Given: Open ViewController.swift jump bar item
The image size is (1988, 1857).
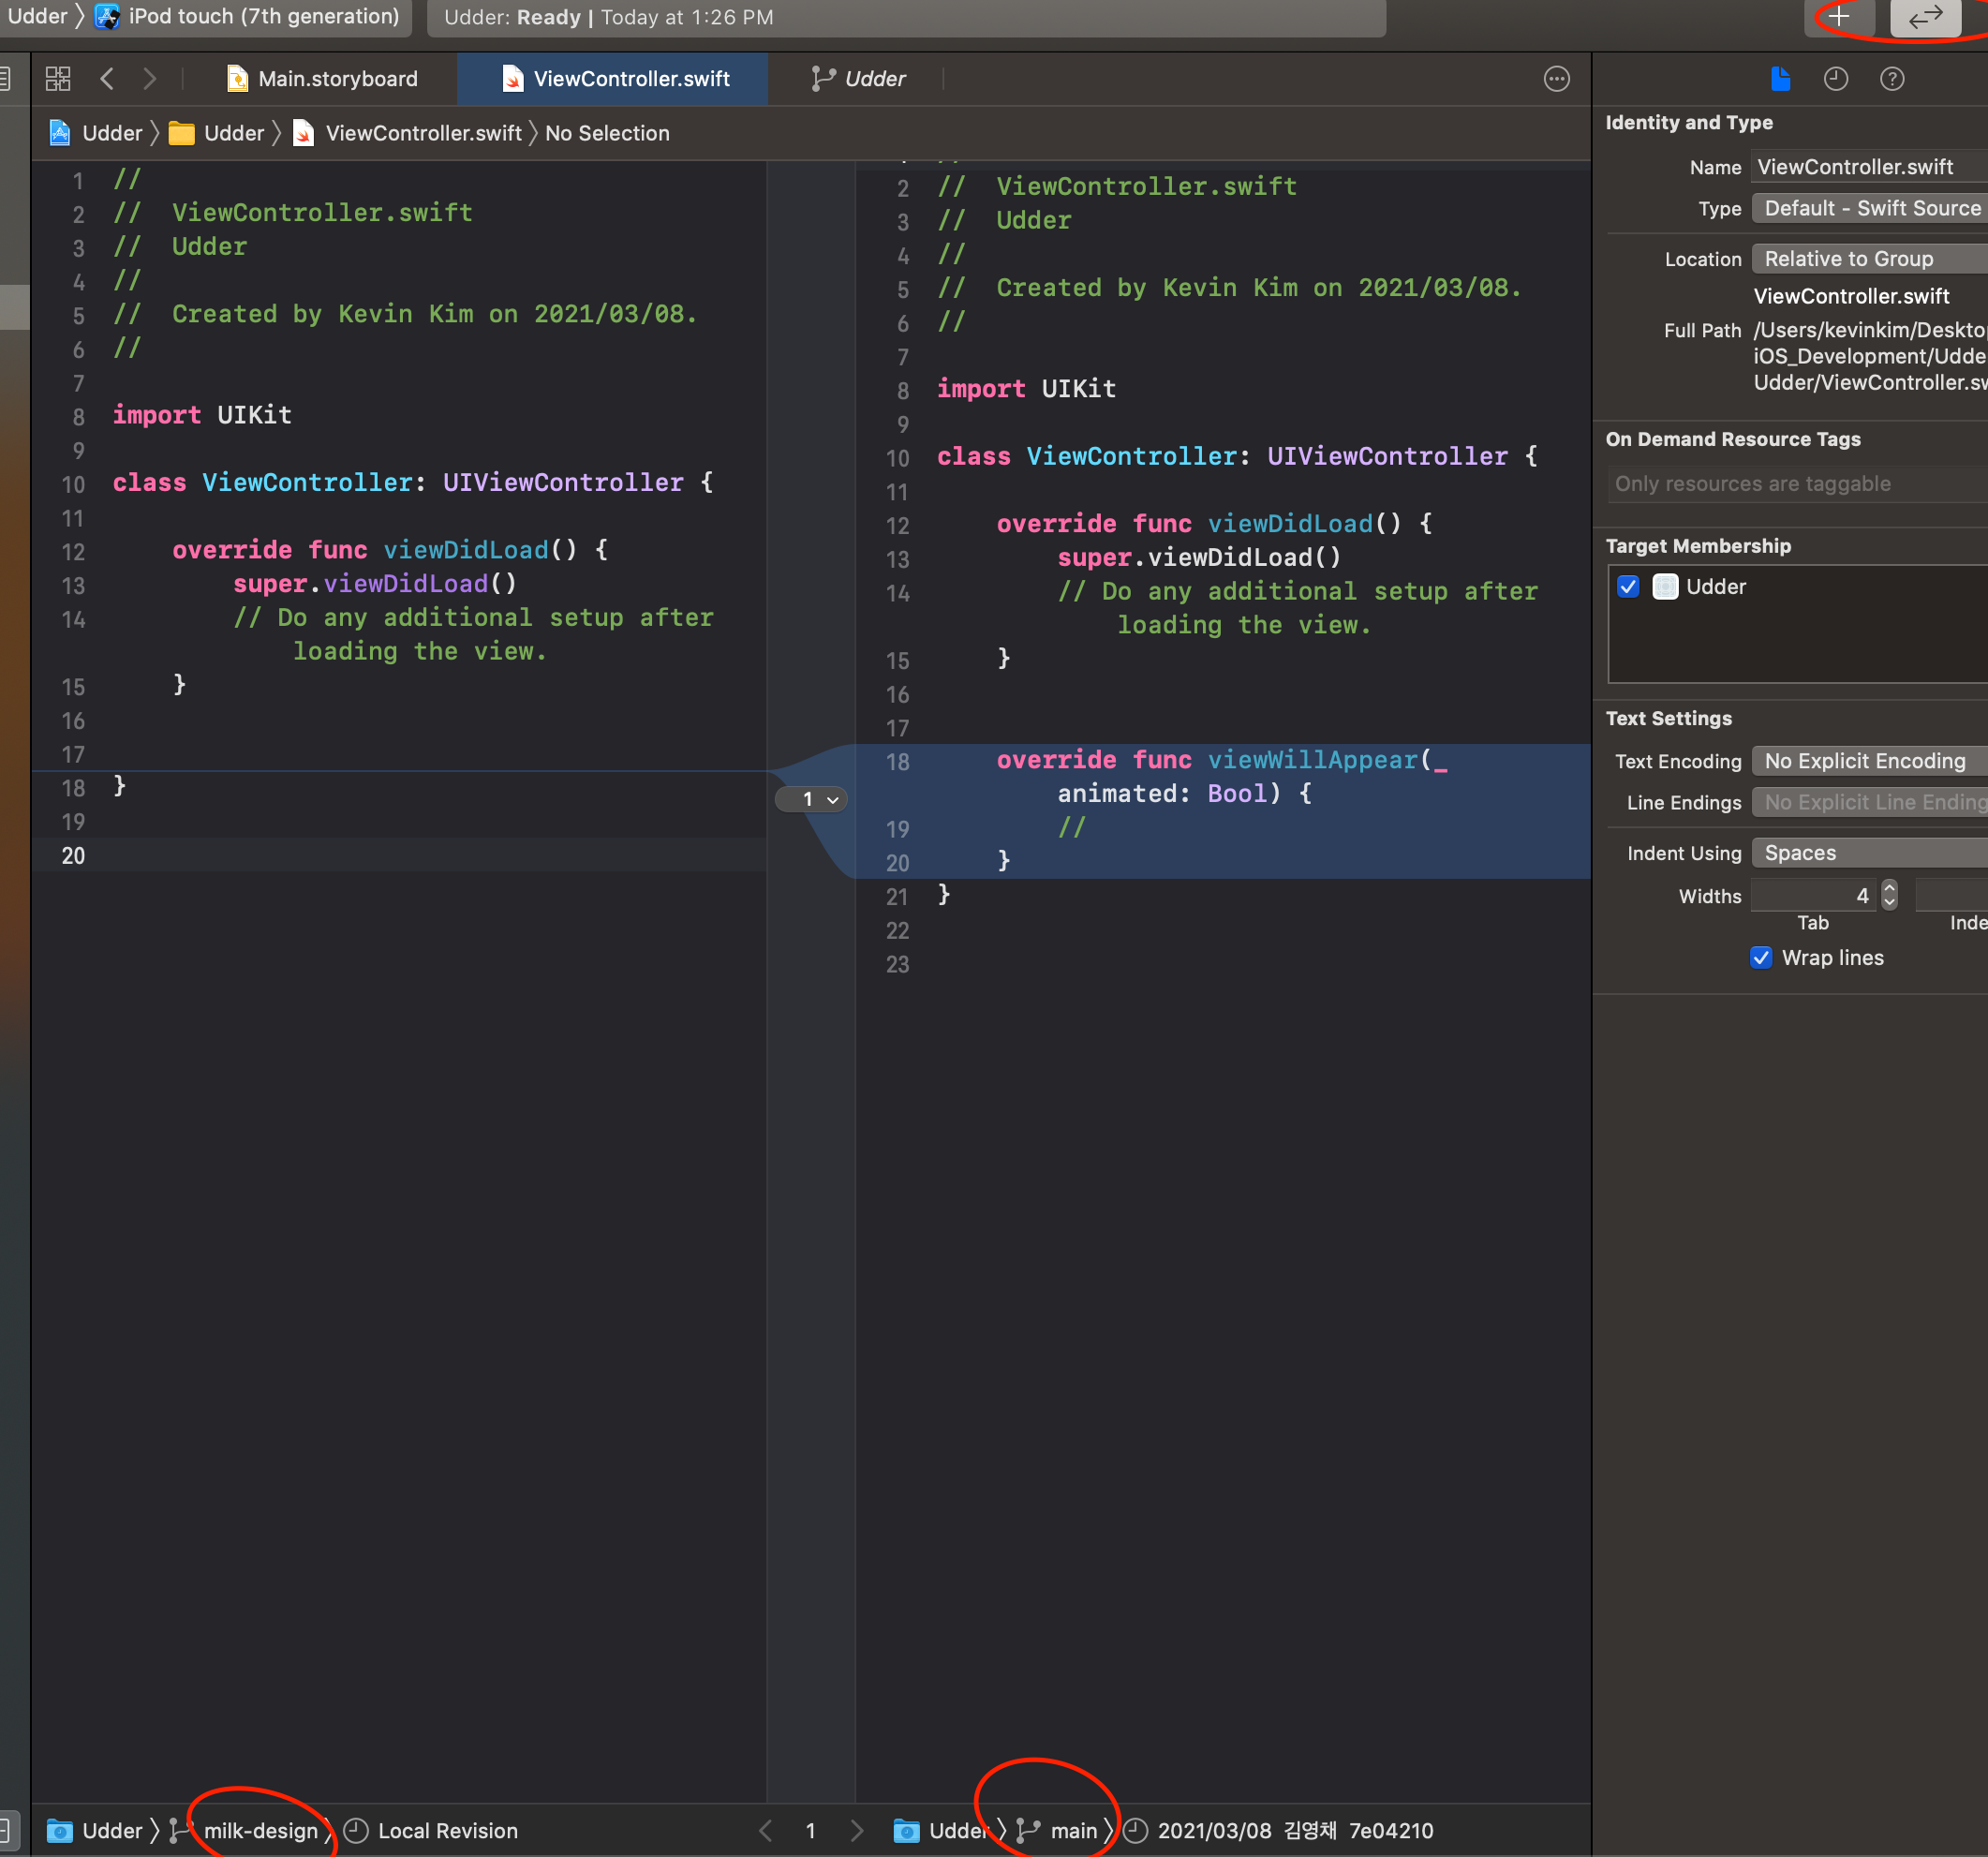Looking at the screenshot, I should pos(407,133).
